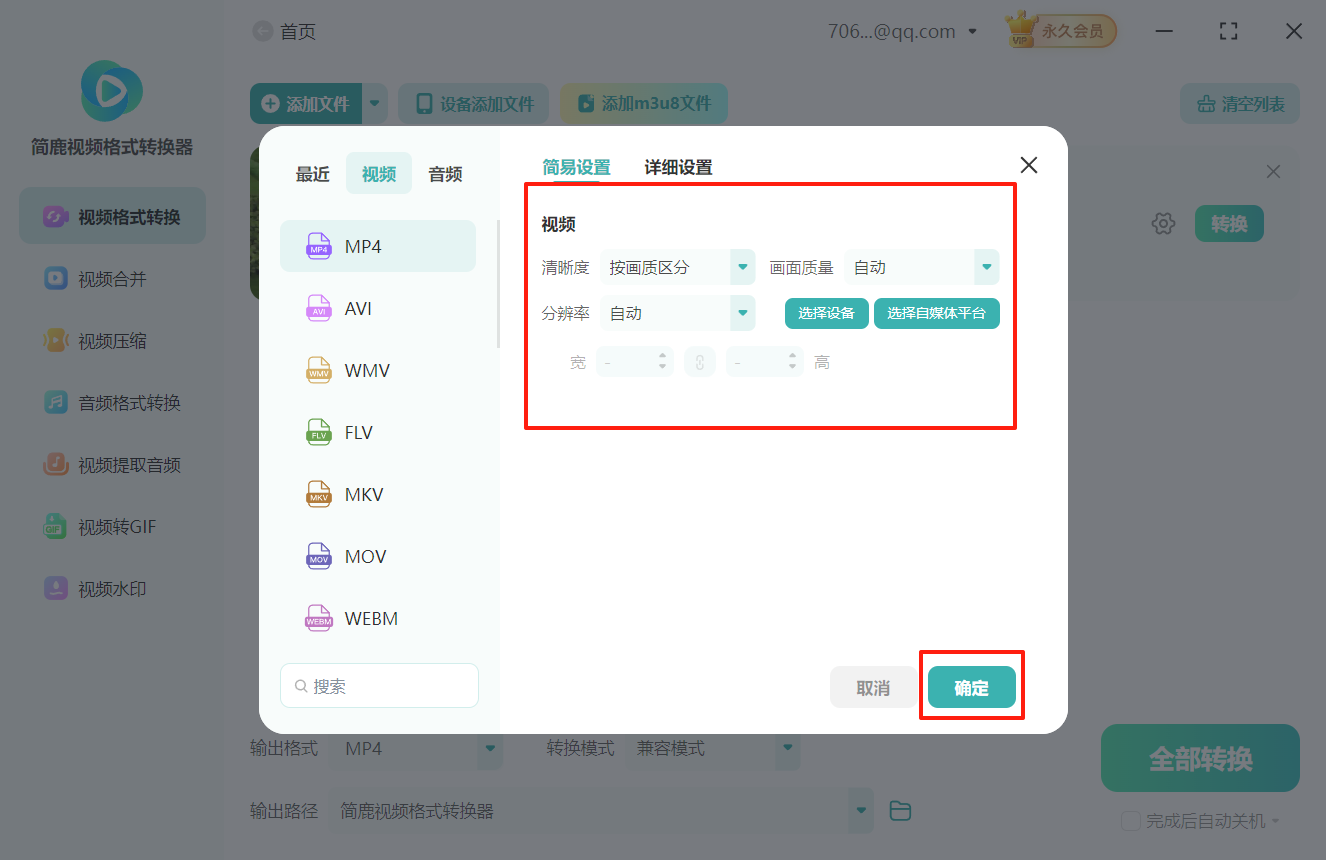
Task: Toggle the aspect ratio link between 宽 and 高
Action: [x=699, y=361]
